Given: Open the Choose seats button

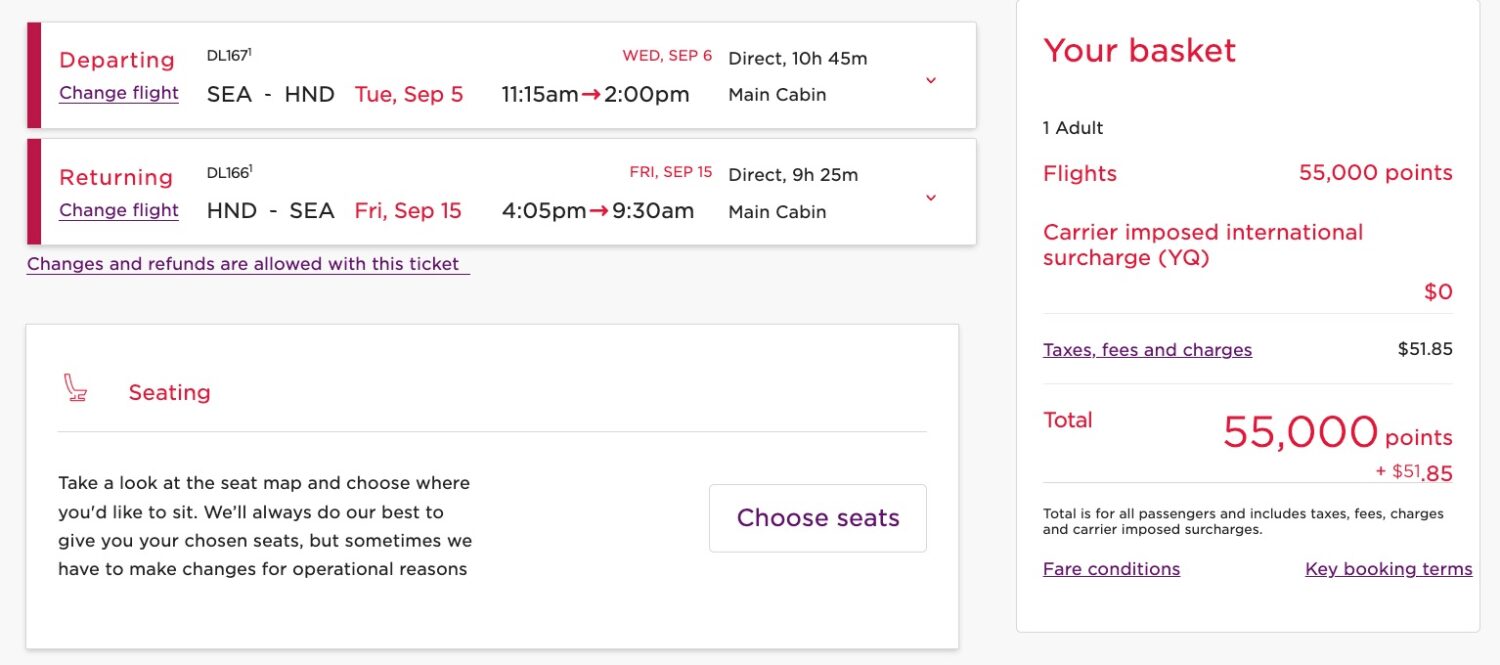Looking at the screenshot, I should [x=817, y=518].
